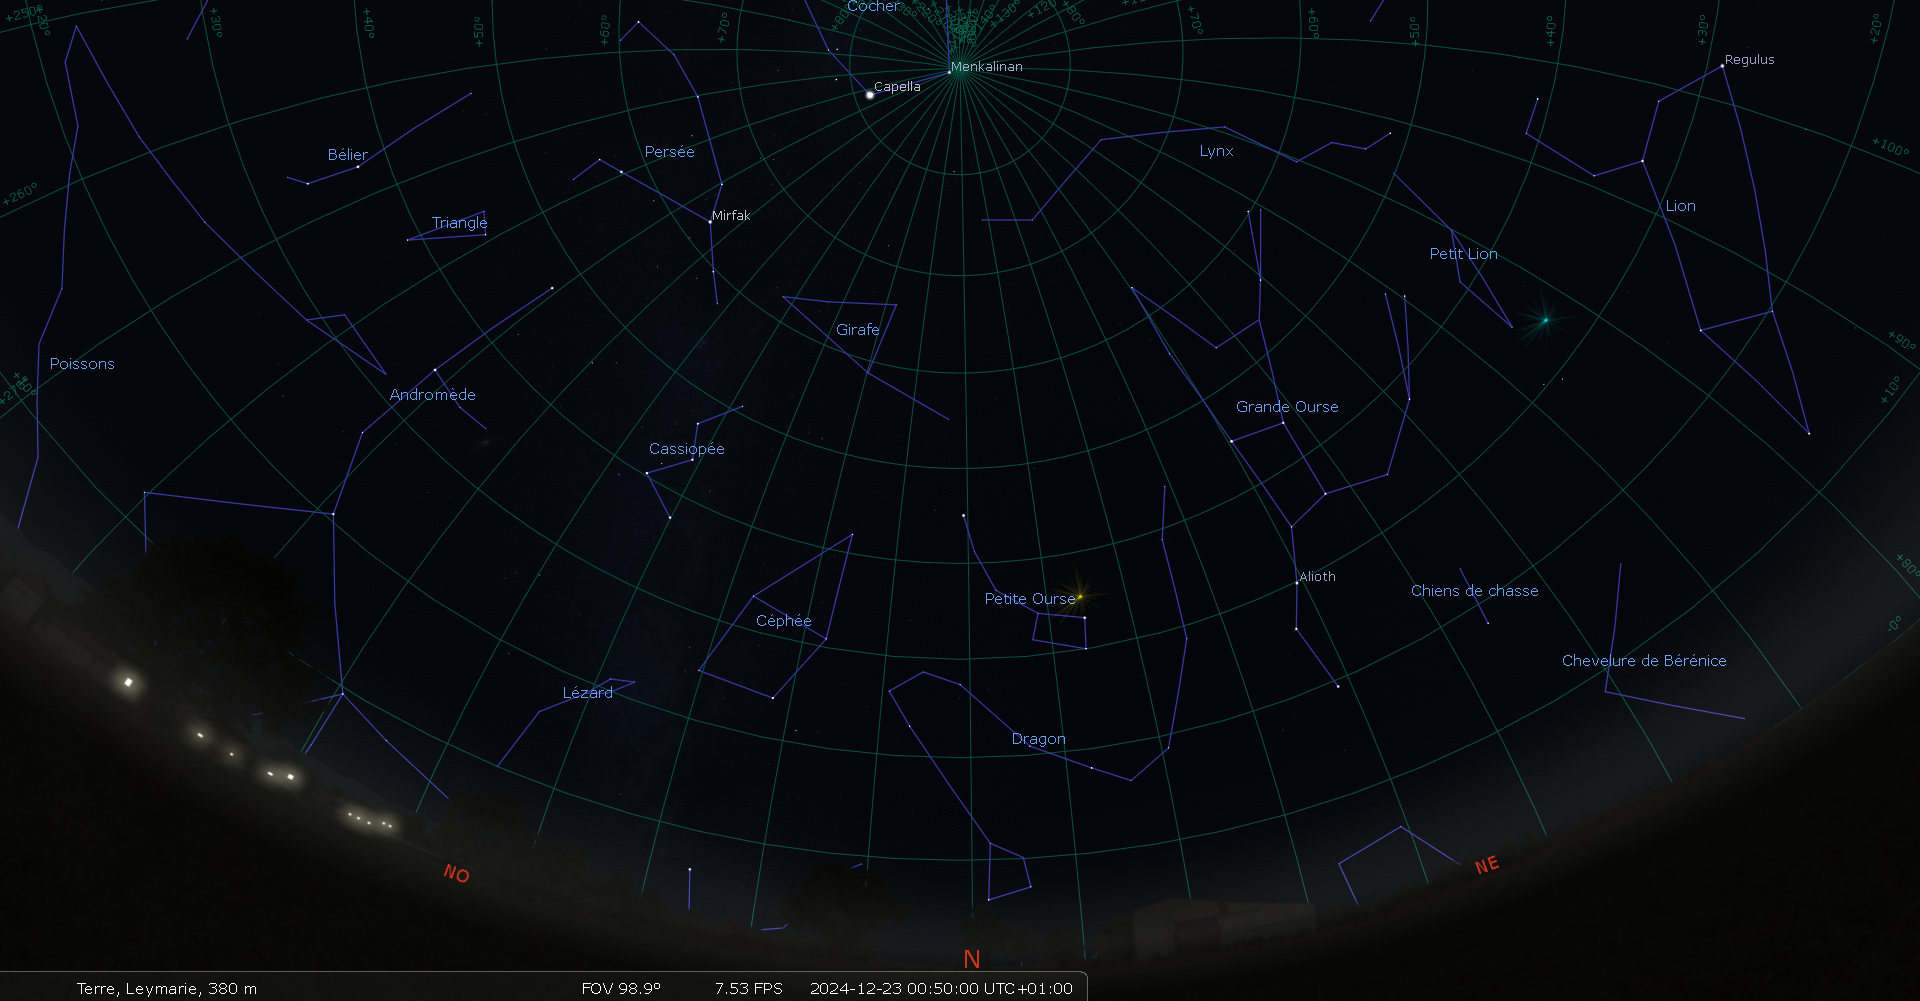
Task: Click the 7.53 FPS status value
Action: (x=748, y=988)
